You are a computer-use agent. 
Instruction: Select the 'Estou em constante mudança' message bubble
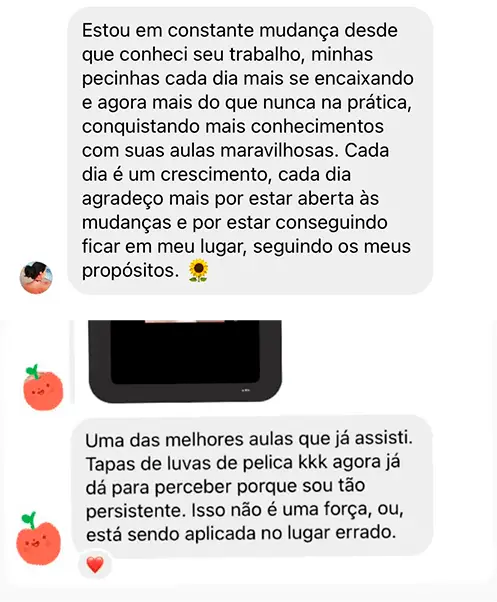tap(250, 151)
